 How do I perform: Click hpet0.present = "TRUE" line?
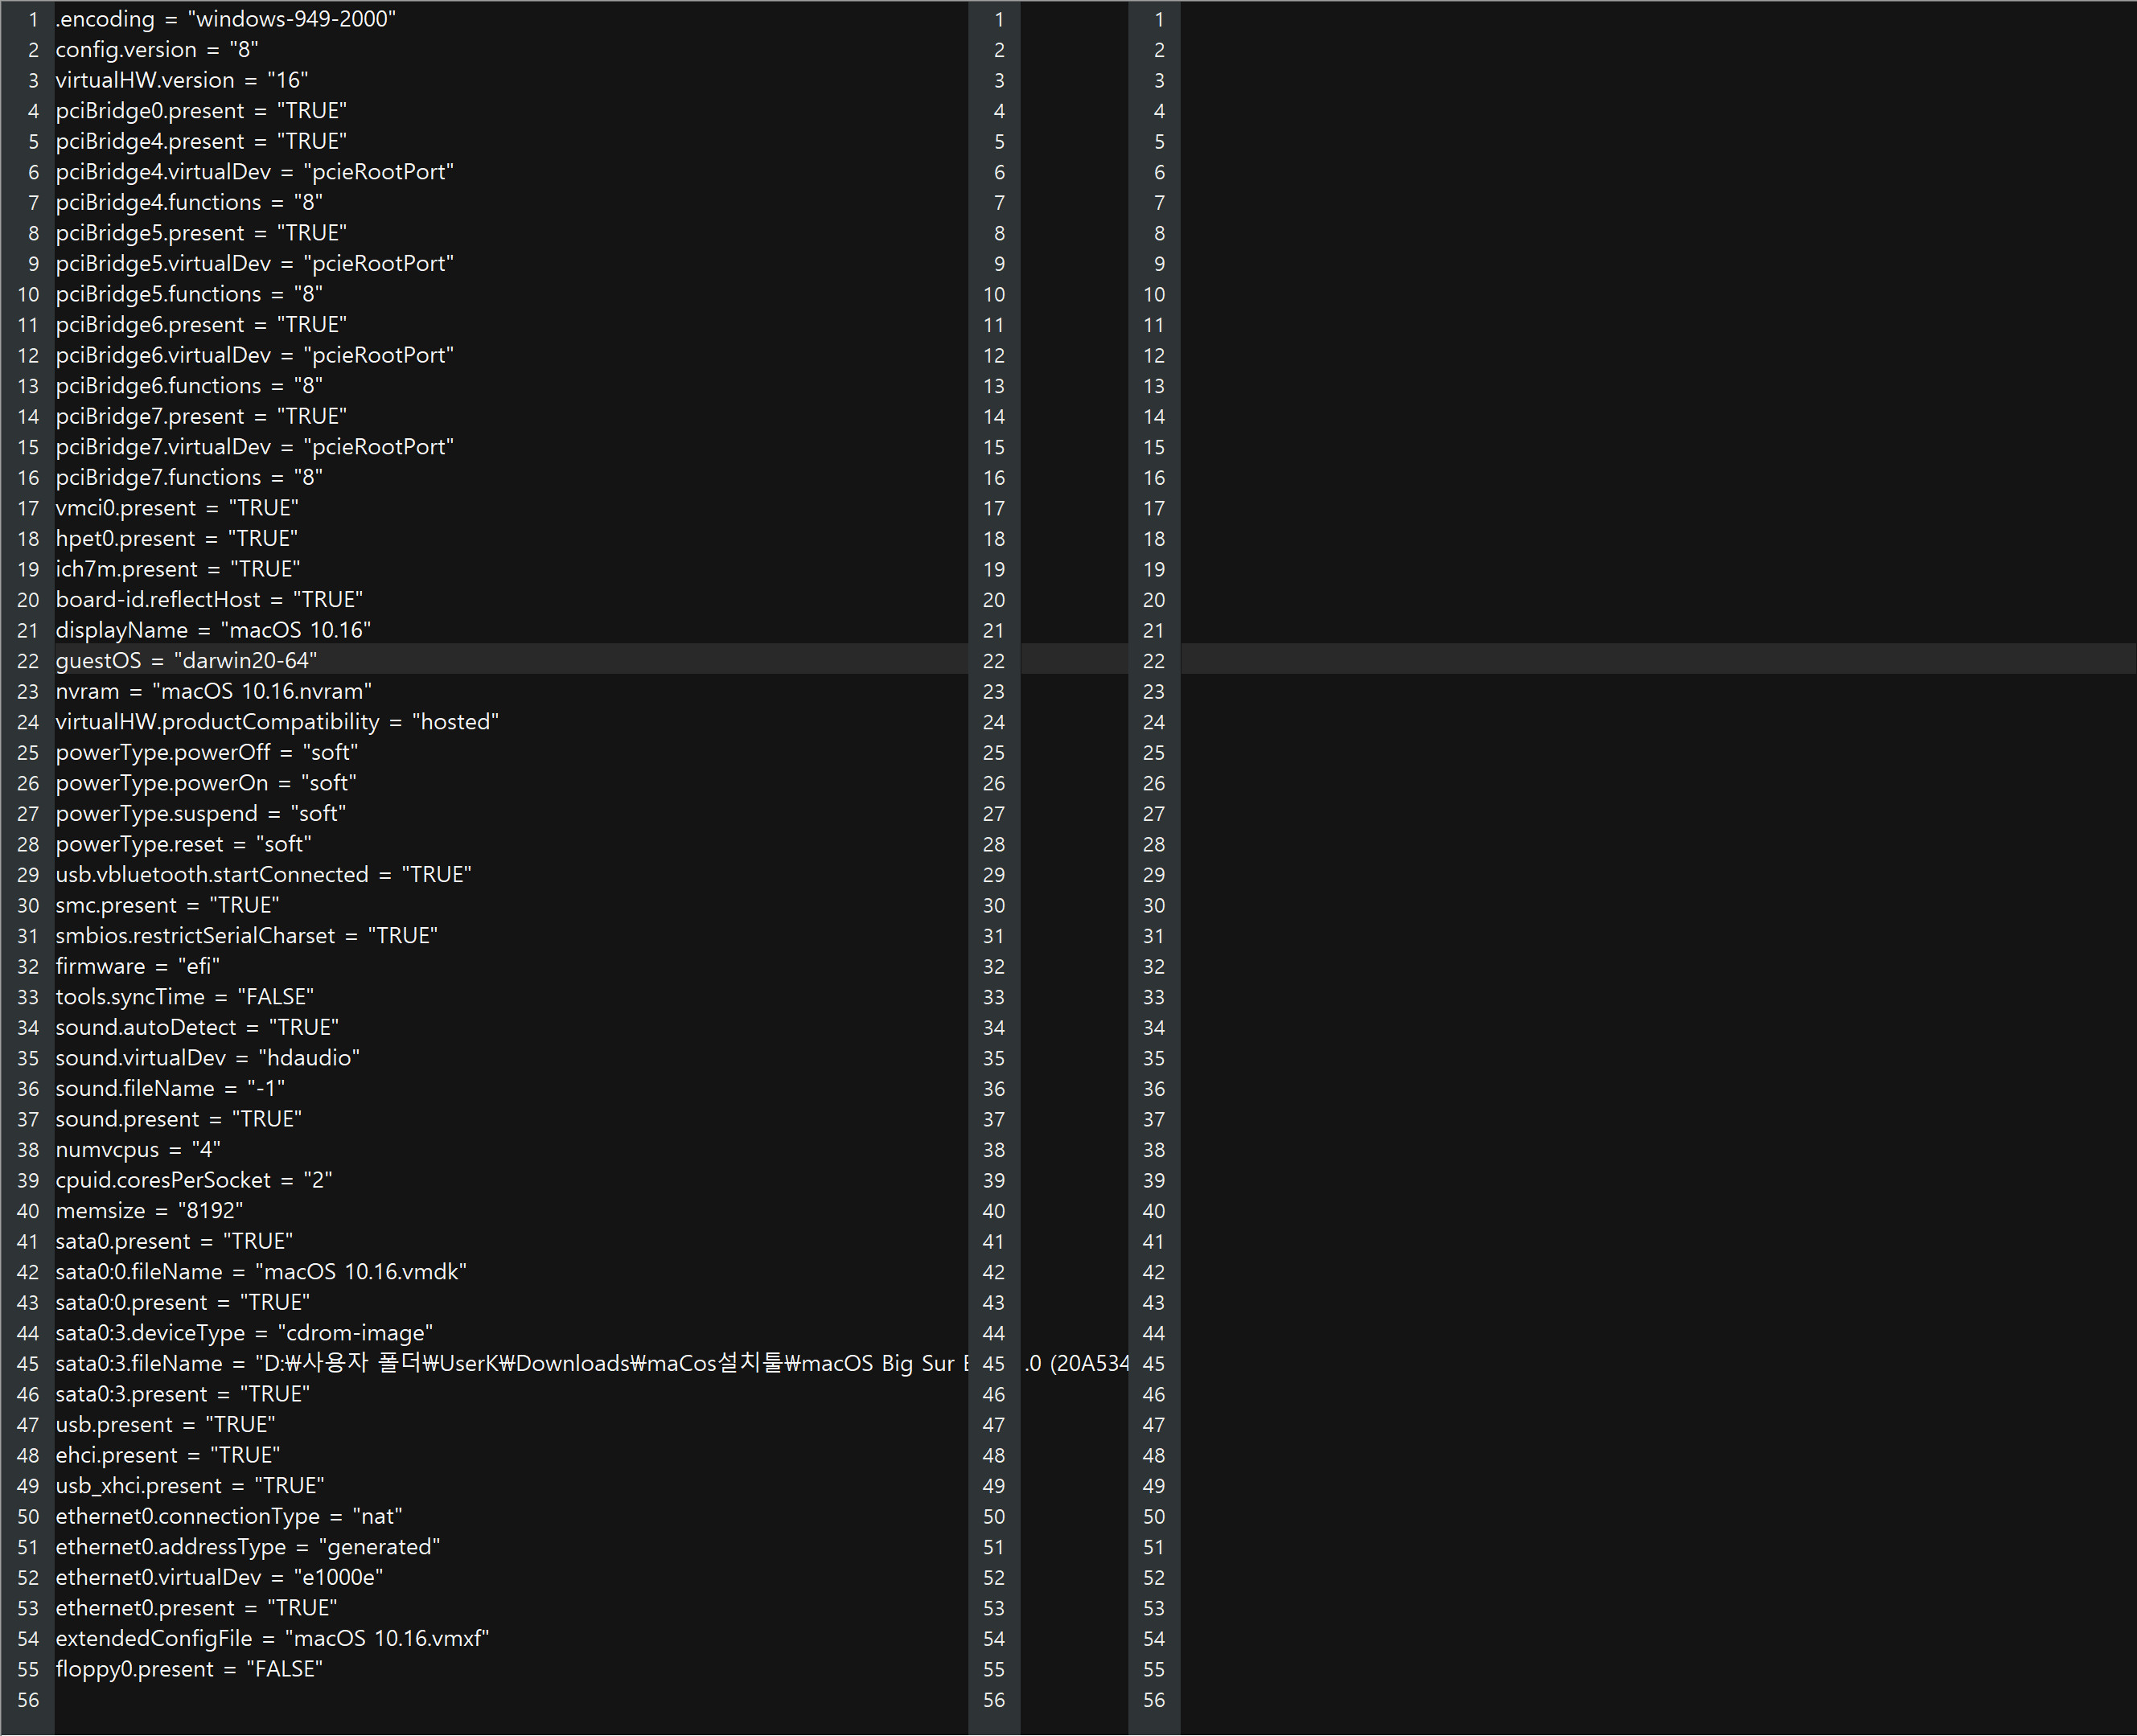177,539
